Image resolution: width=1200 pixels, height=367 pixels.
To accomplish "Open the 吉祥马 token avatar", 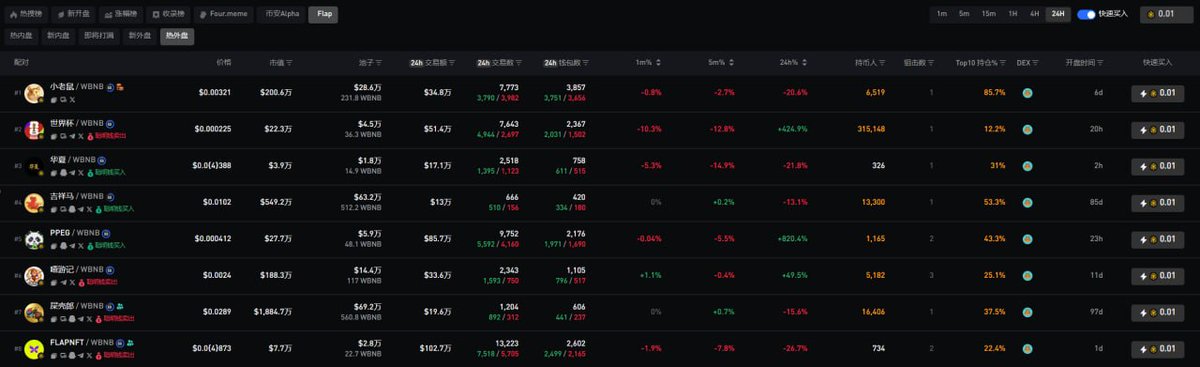I will pos(33,202).
